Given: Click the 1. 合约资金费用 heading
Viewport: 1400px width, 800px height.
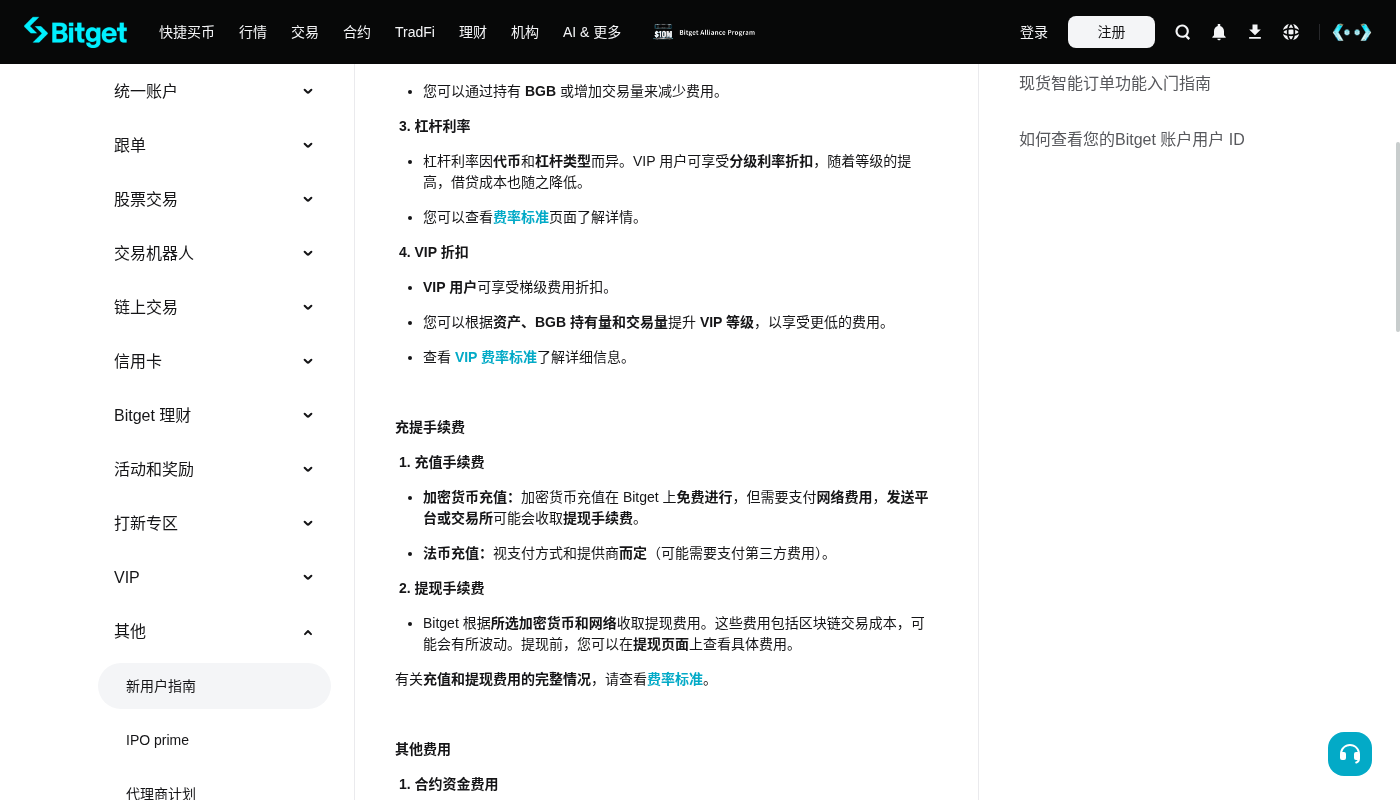Looking at the screenshot, I should click(449, 784).
